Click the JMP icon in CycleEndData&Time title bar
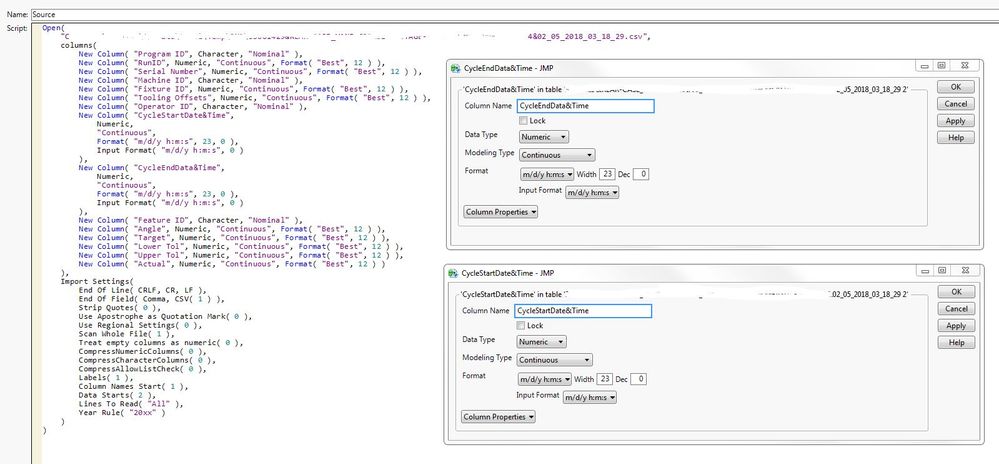Image resolution: width=999 pixels, height=464 pixels. click(454, 68)
